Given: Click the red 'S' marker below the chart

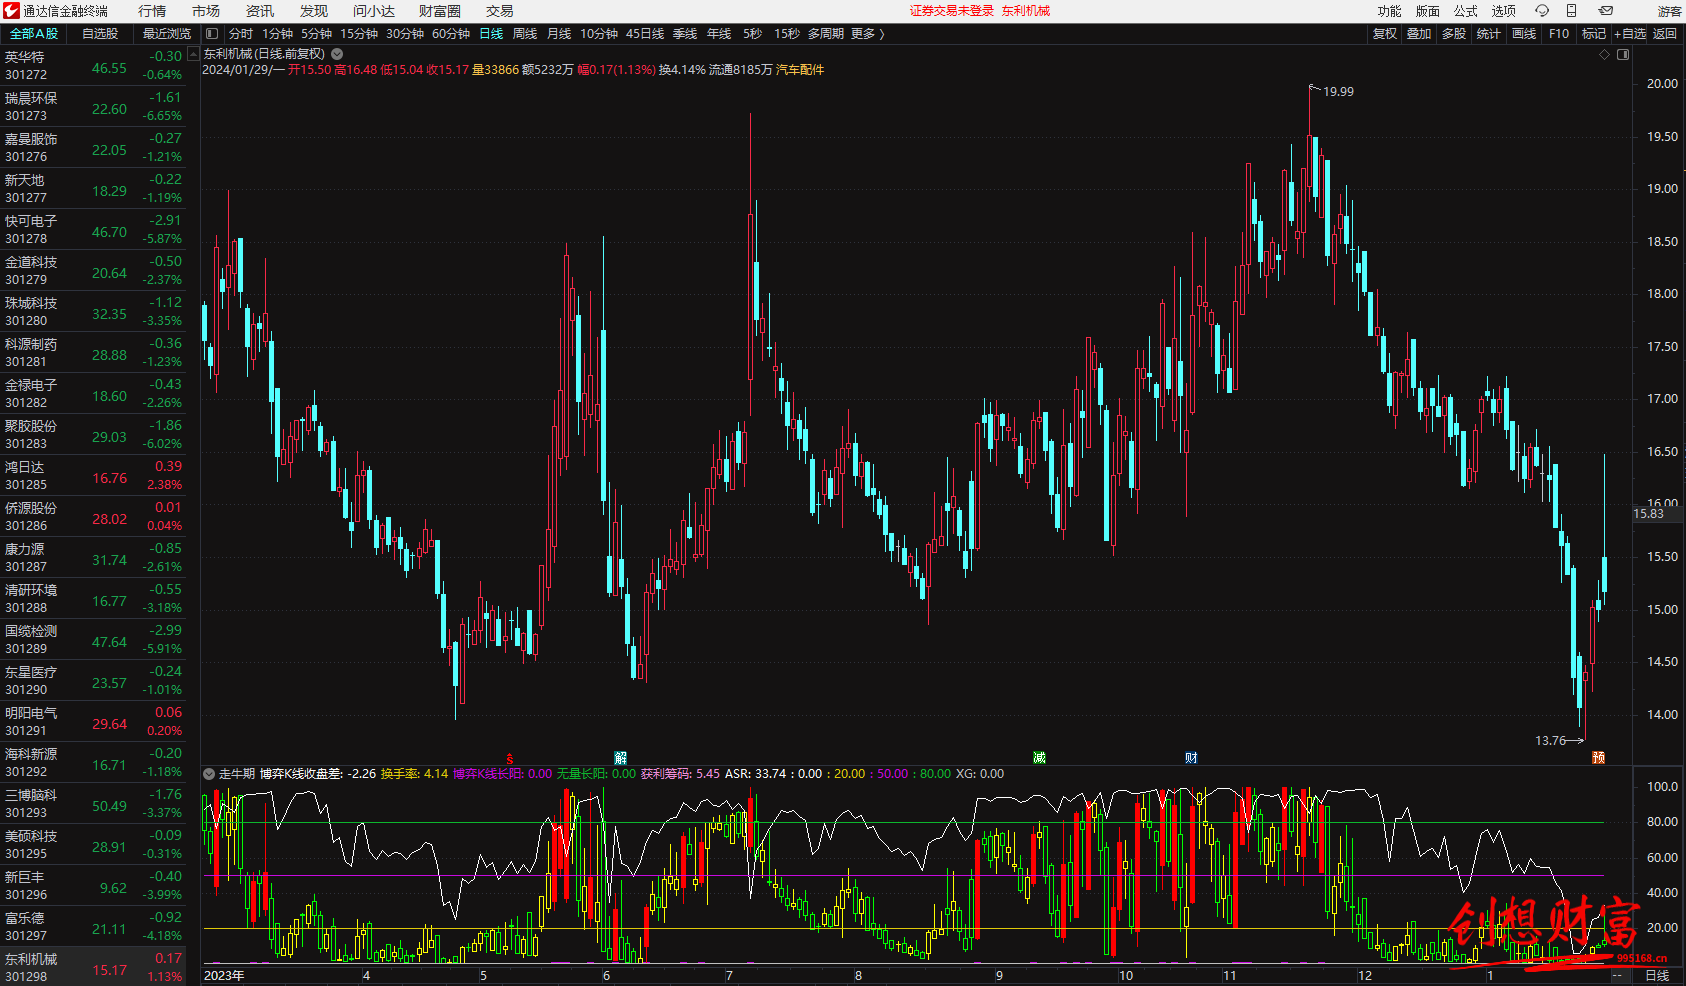Looking at the screenshot, I should 510,759.
